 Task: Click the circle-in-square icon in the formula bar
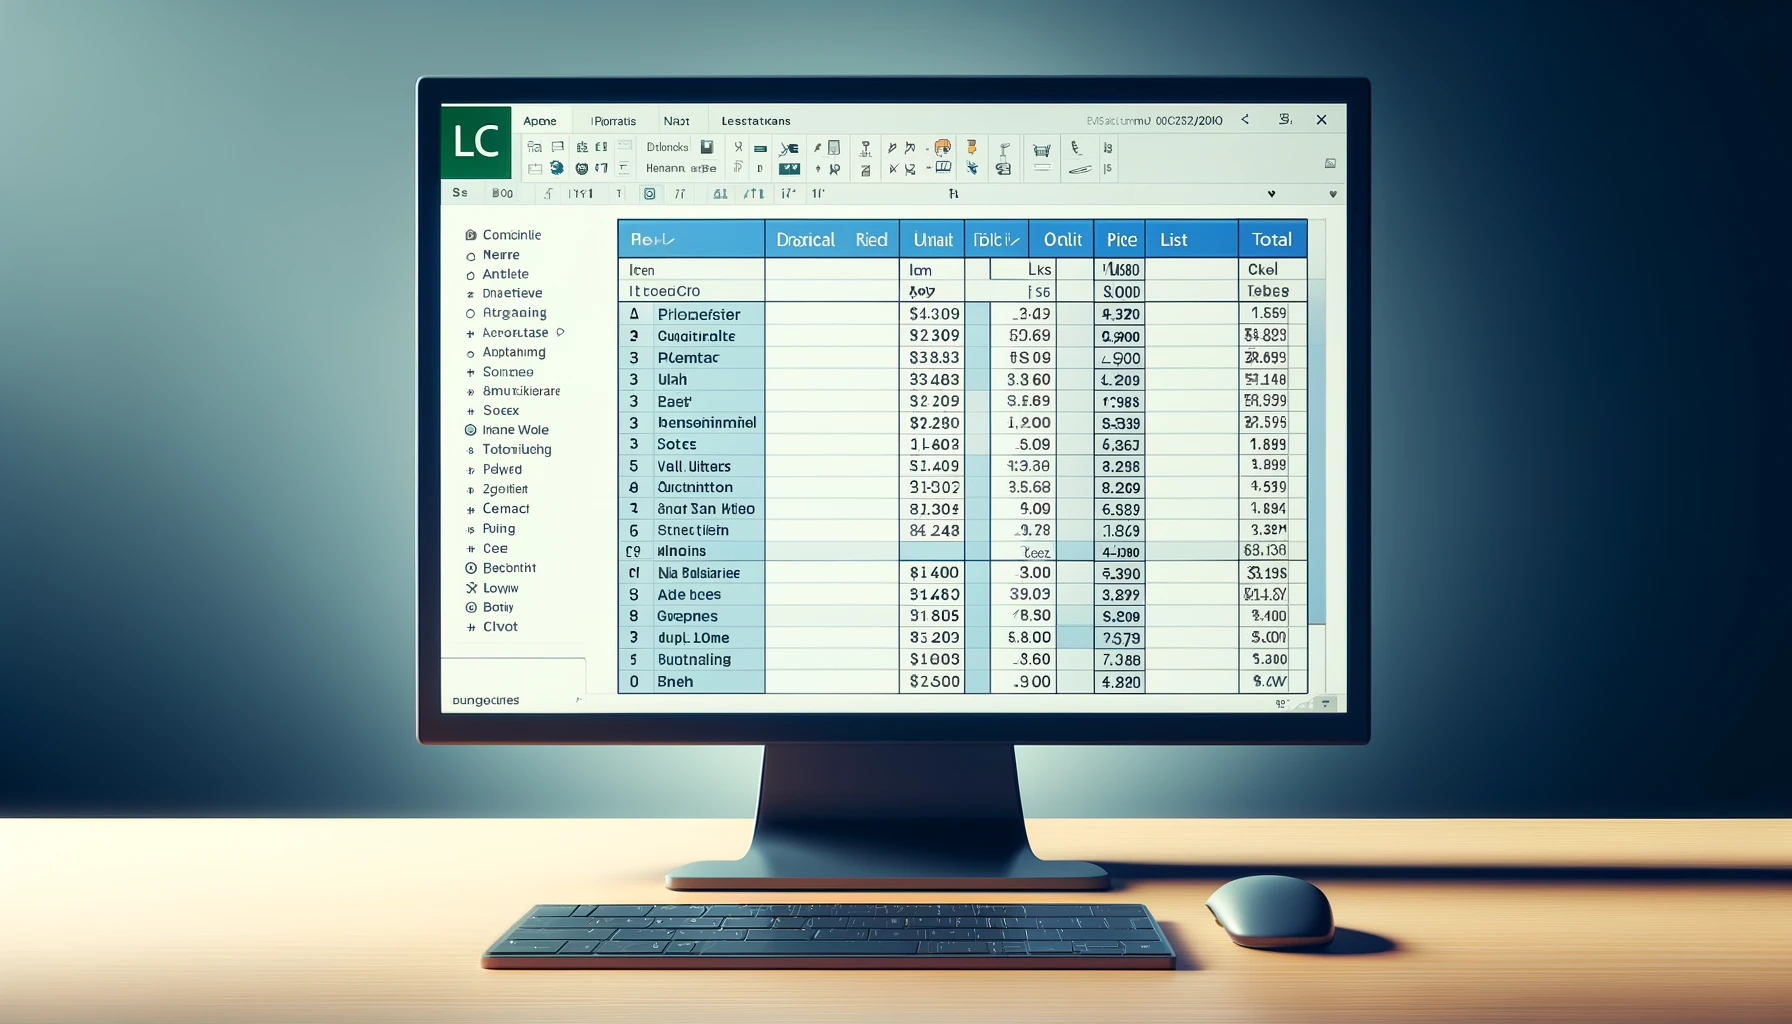649,194
